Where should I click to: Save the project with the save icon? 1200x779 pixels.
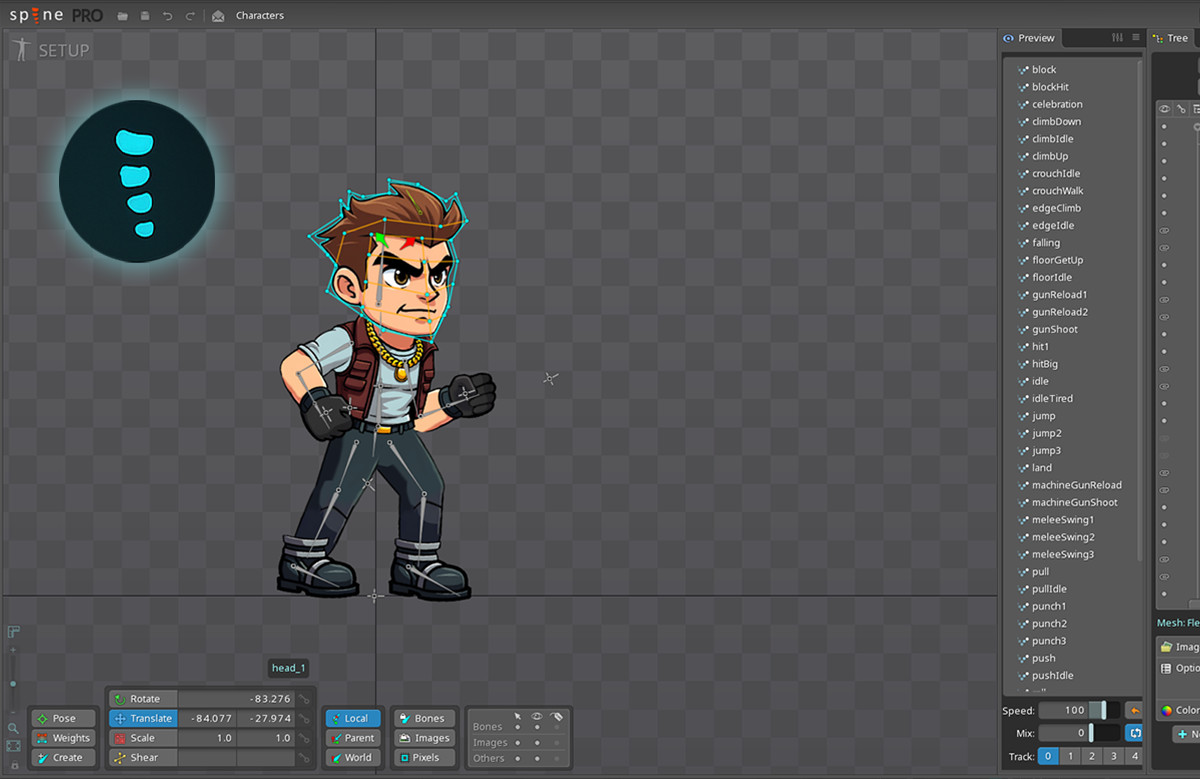click(x=143, y=15)
